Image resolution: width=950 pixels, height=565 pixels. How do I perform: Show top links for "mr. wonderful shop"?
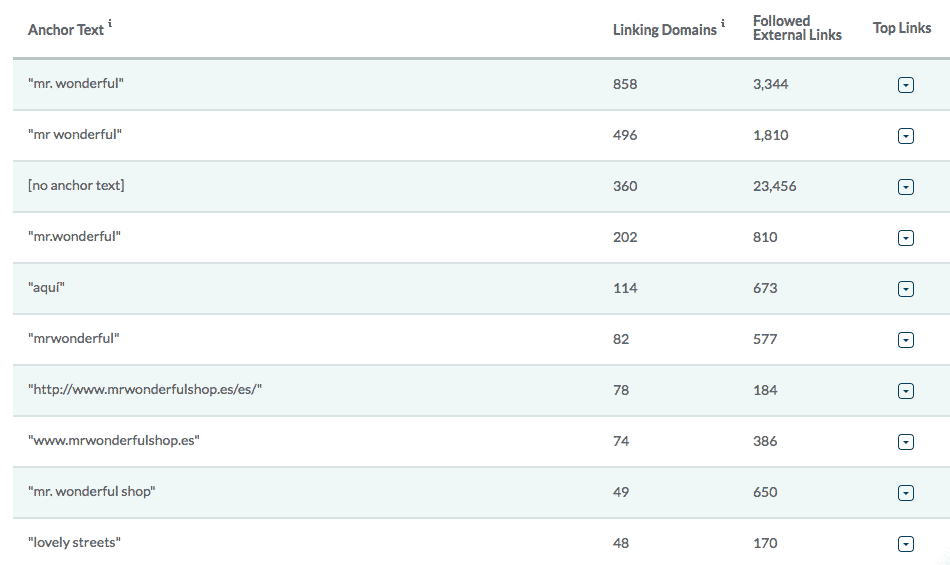pos(906,493)
